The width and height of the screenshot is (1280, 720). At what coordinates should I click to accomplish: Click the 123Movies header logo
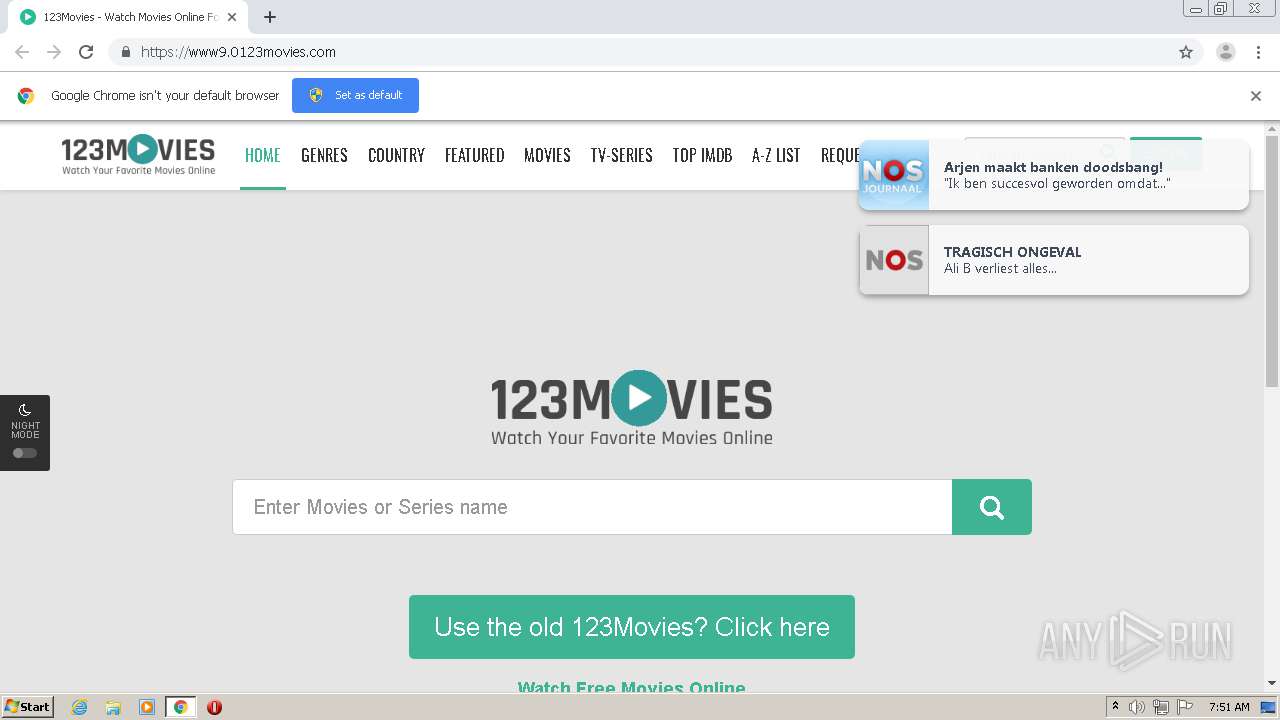(x=138, y=155)
